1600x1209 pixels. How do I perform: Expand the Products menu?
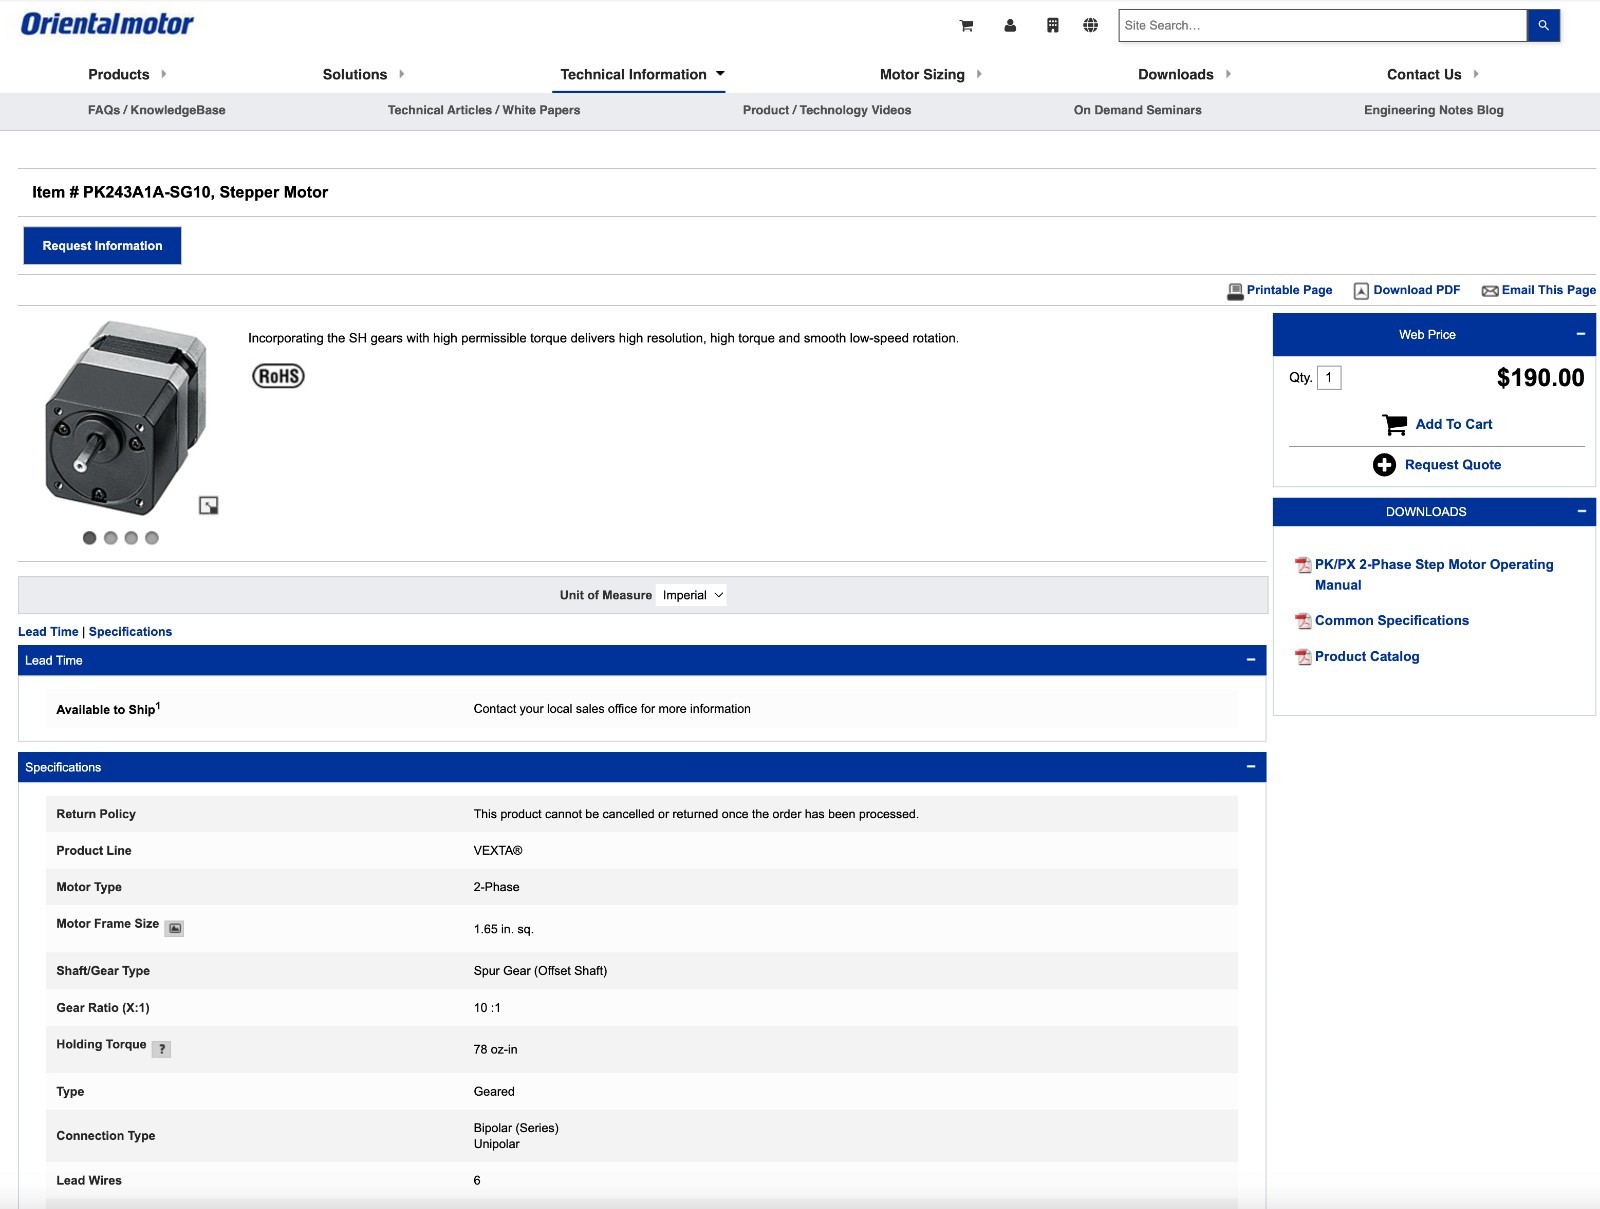click(127, 74)
